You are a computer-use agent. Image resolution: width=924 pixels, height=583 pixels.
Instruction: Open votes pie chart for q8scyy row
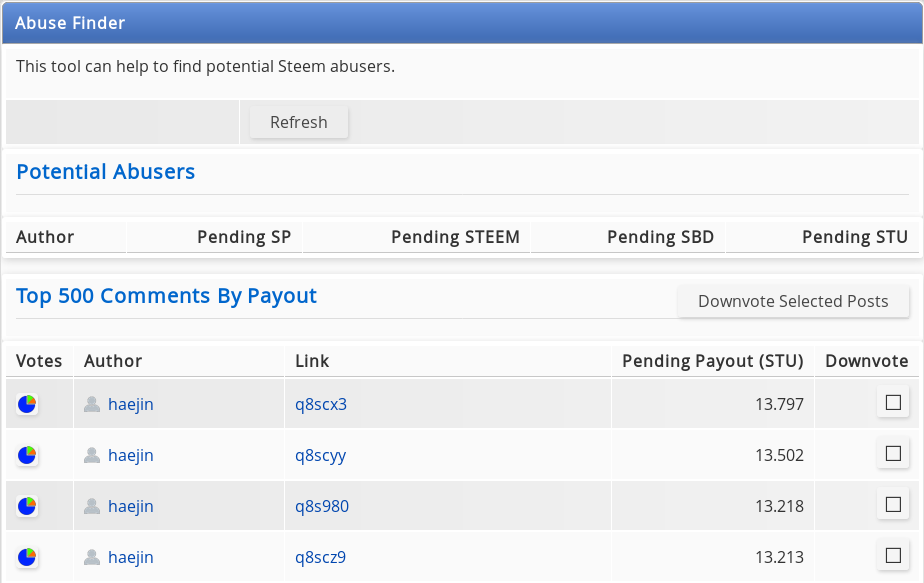(x=27, y=455)
